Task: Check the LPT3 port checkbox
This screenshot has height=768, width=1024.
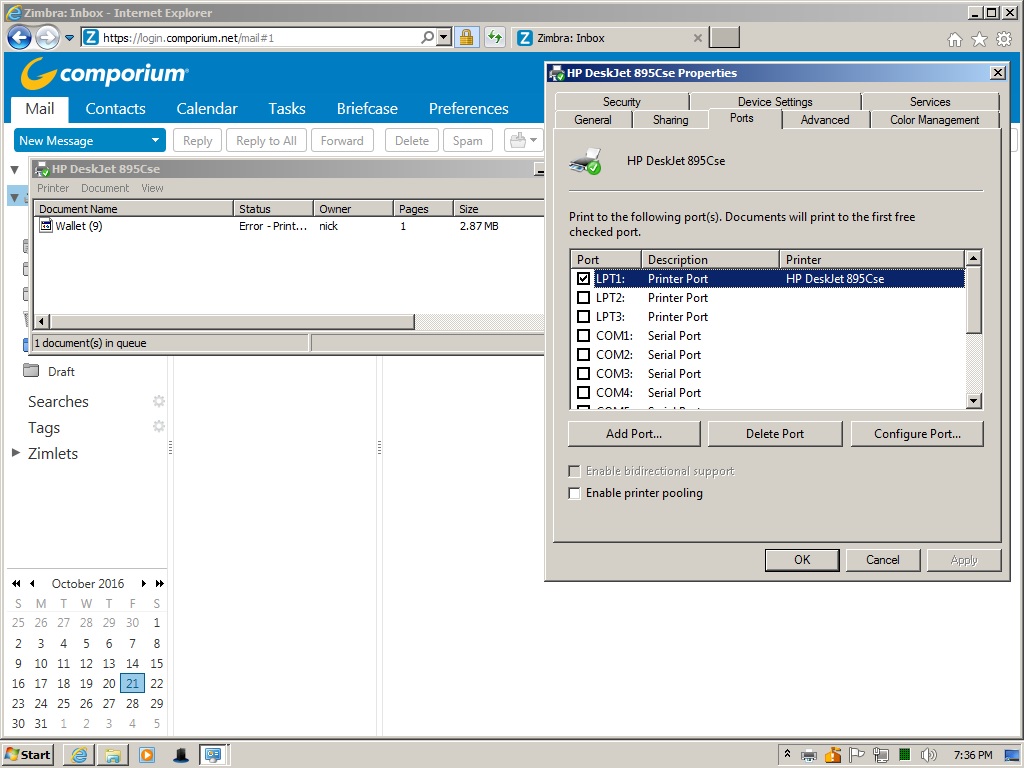Action: pos(584,317)
